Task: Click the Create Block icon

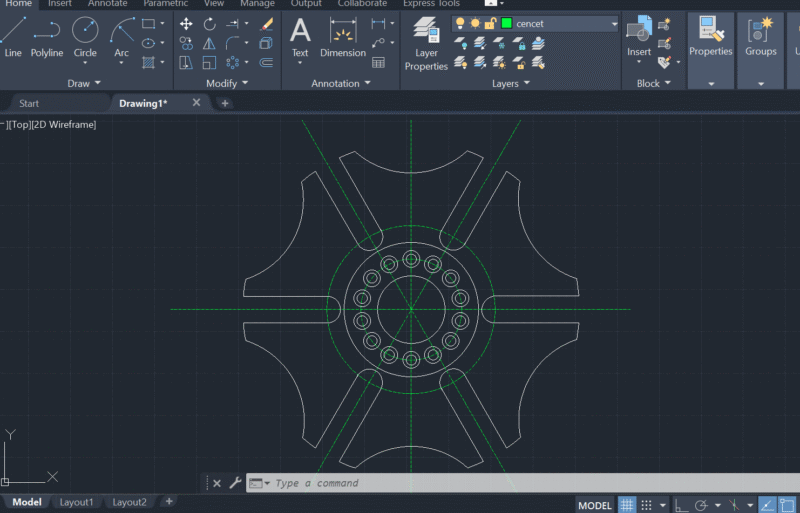Action: pyautogui.click(x=664, y=24)
